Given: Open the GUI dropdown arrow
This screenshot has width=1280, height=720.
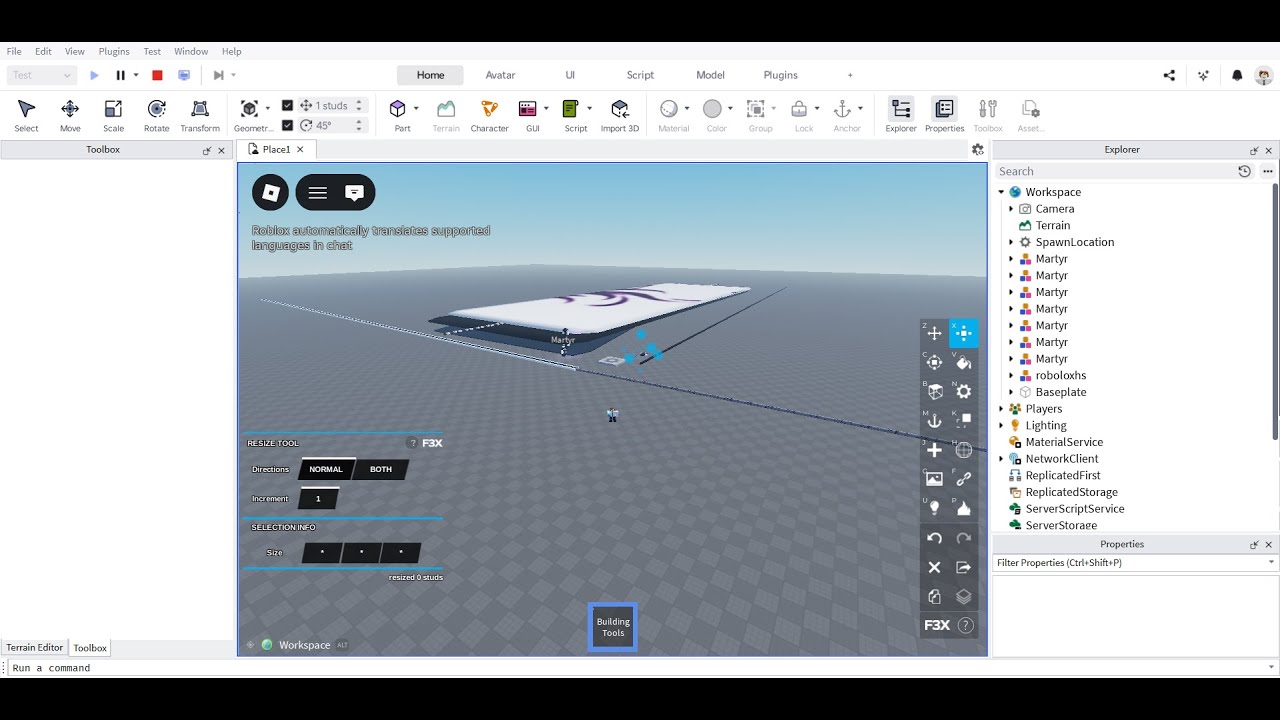Looking at the screenshot, I should (546, 108).
